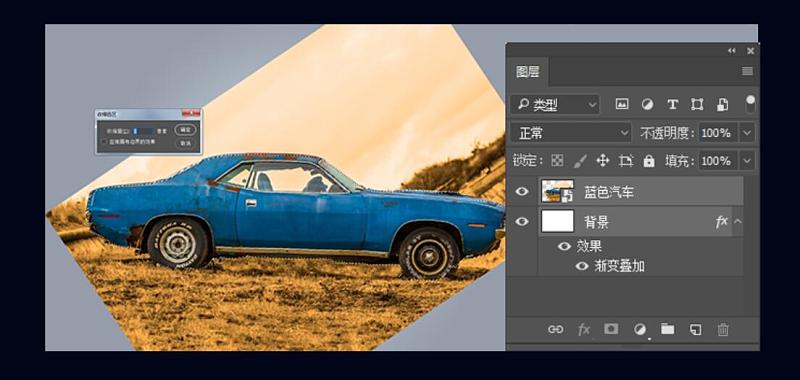The width and height of the screenshot is (800, 380).
Task: Toggle the layer filtering switch on
Action: coord(751,104)
